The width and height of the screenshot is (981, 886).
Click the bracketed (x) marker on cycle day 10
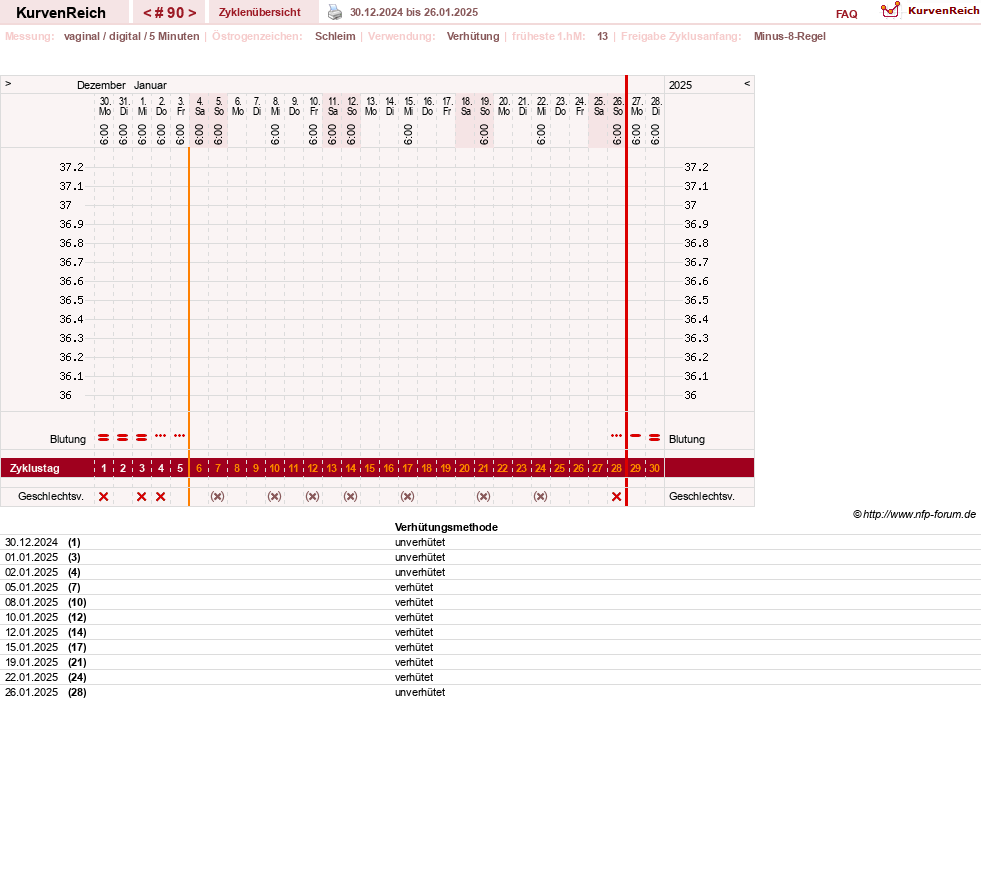[274, 496]
